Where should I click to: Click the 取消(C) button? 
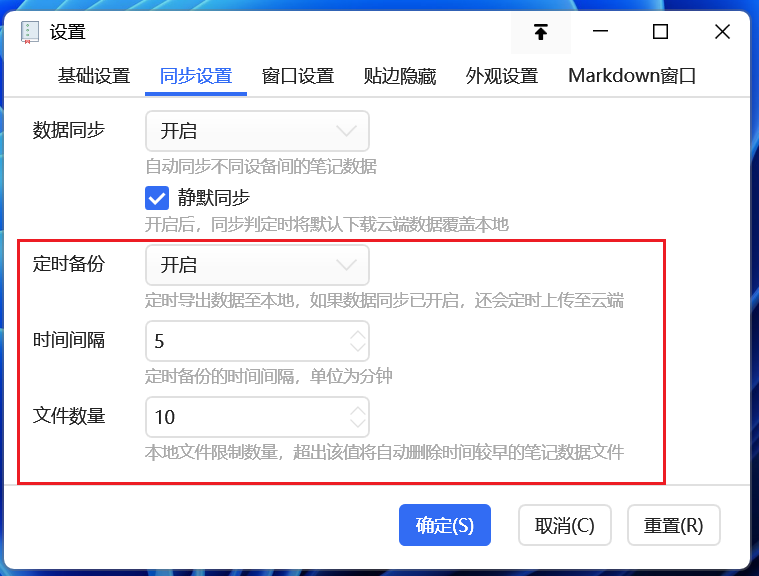point(565,525)
